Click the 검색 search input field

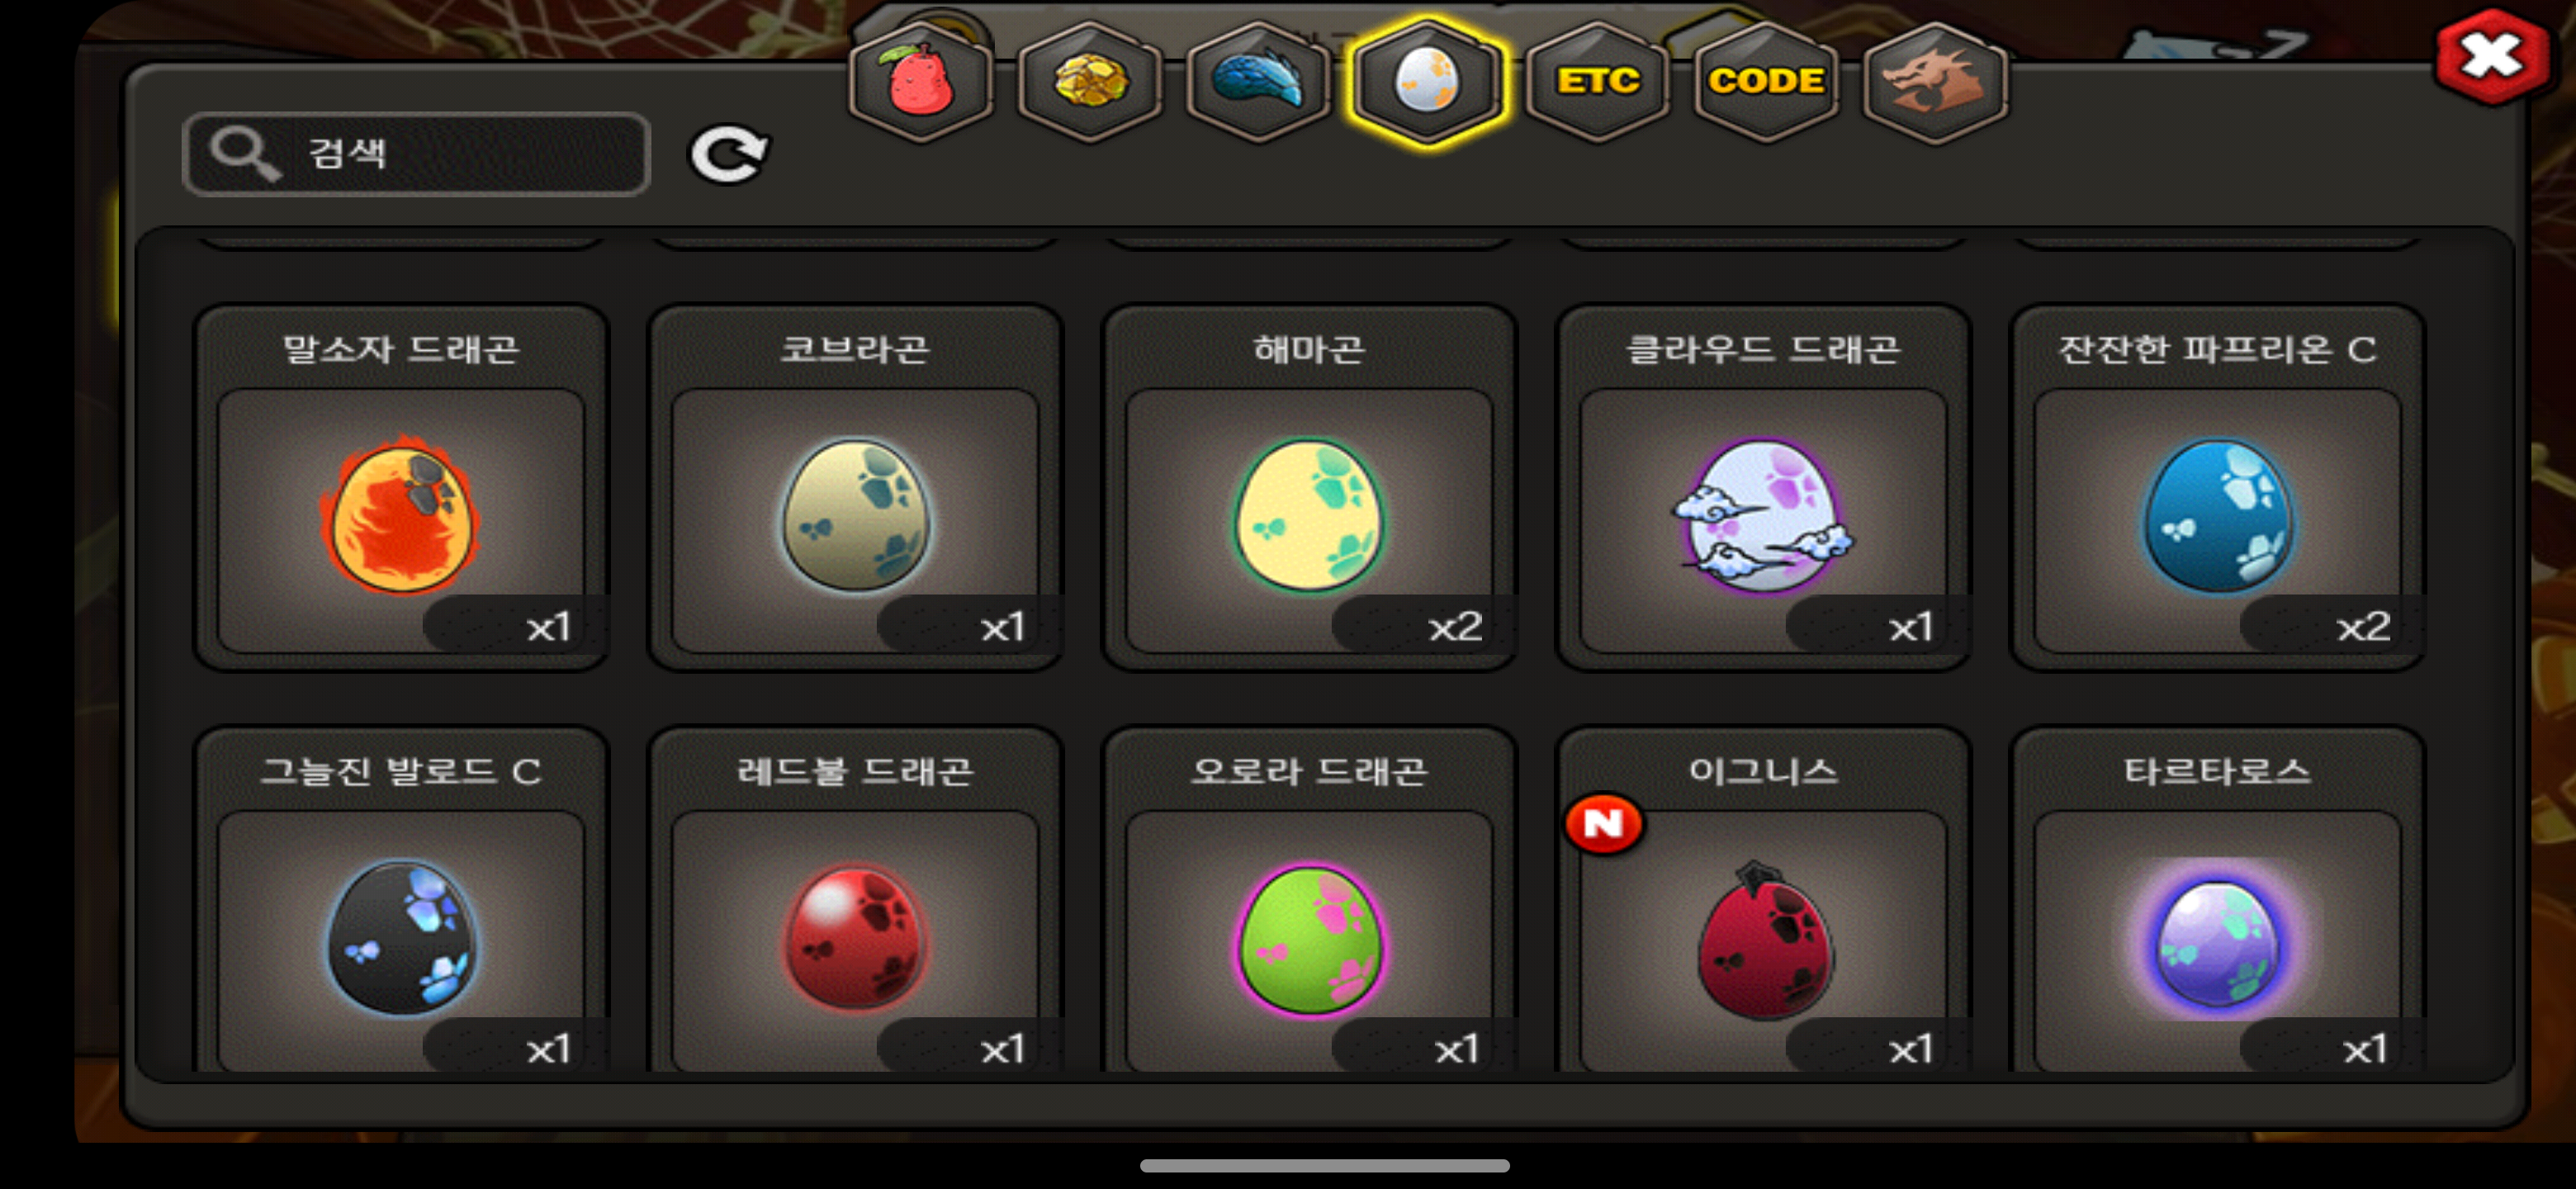(x=417, y=154)
